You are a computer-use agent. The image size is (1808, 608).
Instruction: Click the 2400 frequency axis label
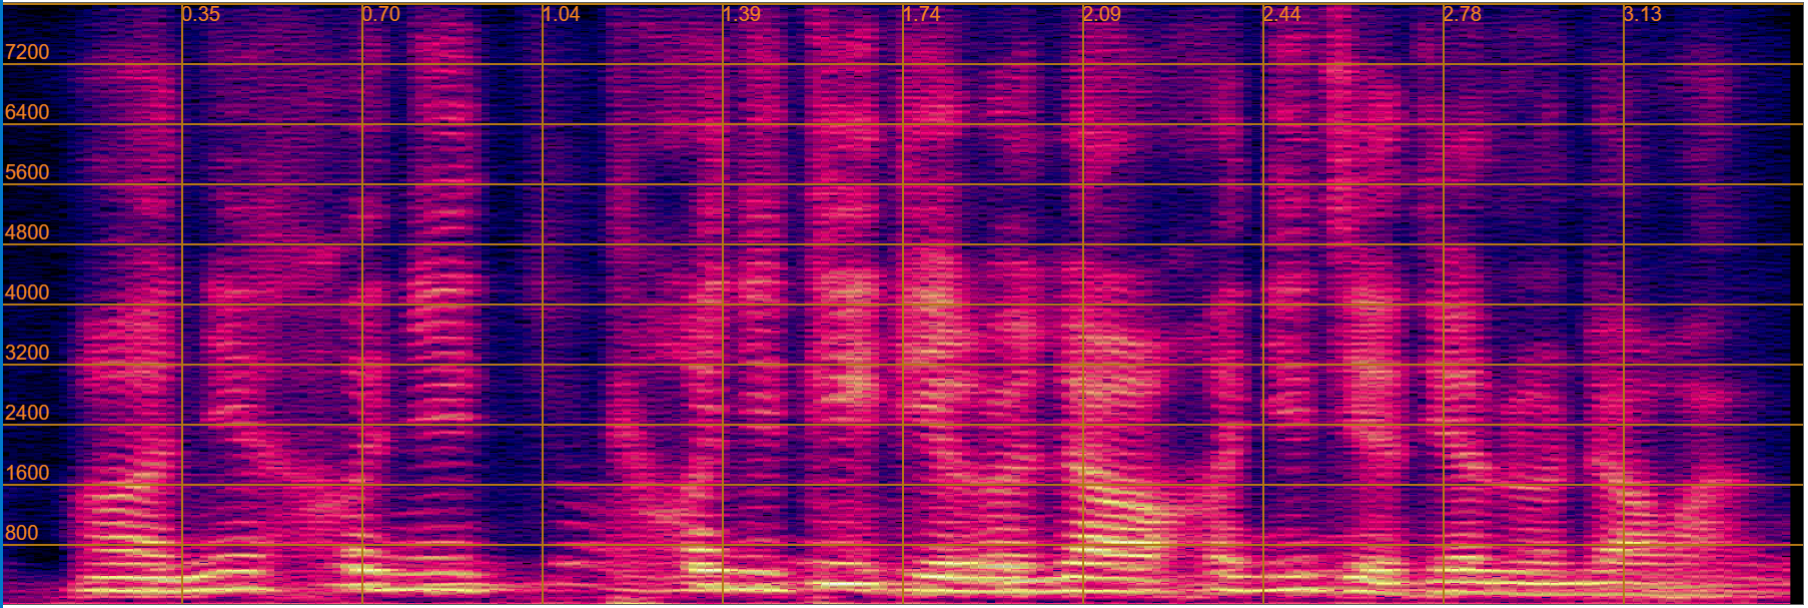(27, 412)
